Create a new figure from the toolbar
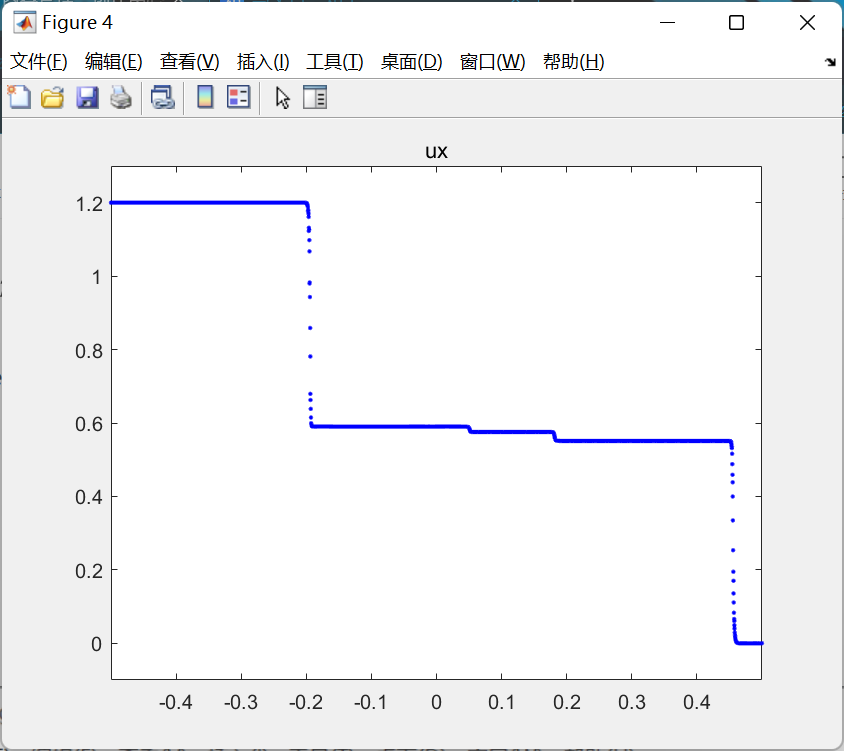This screenshot has width=844, height=751. tap(19, 97)
